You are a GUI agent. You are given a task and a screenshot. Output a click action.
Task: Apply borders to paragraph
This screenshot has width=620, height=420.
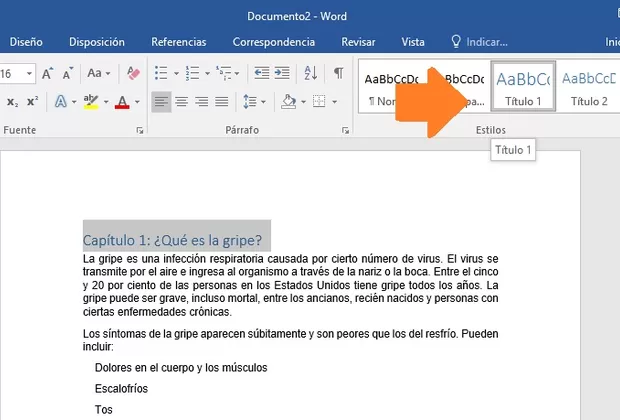[319, 101]
